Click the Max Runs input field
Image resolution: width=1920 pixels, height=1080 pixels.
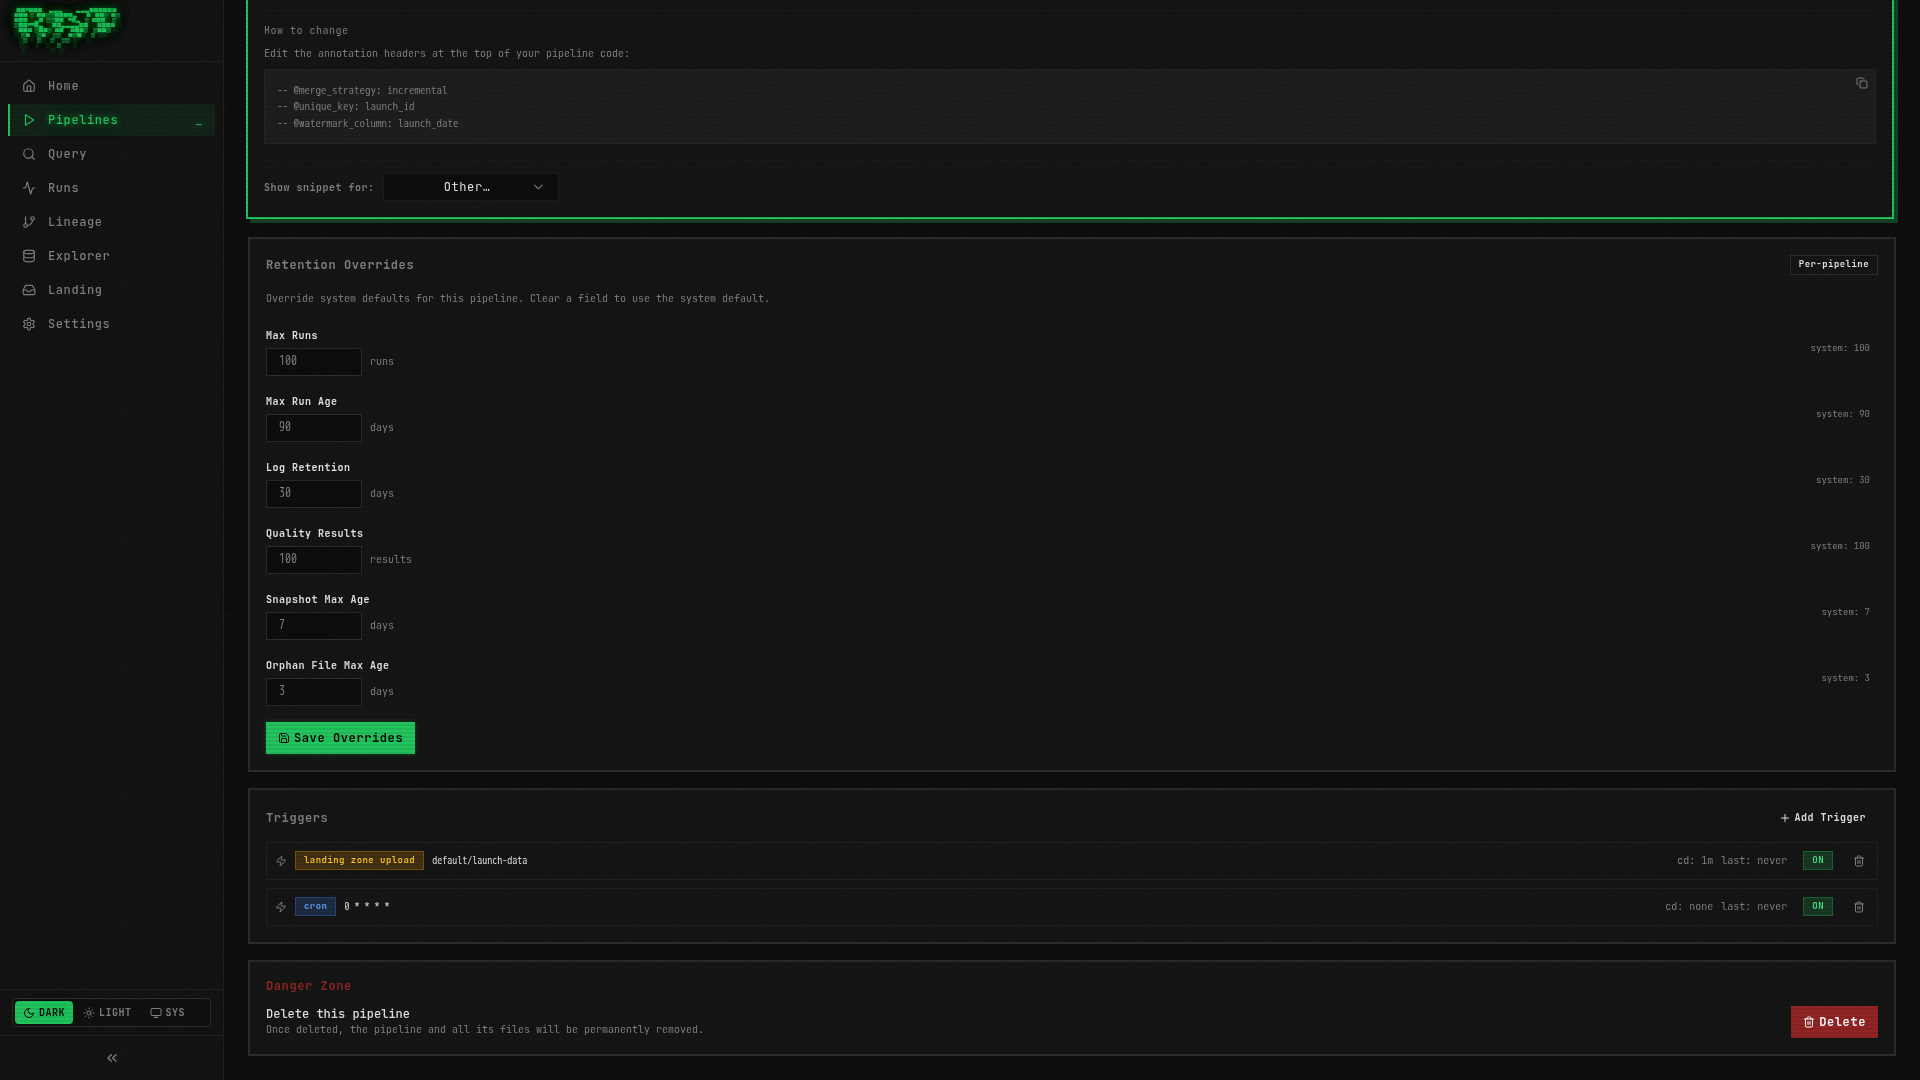[x=313, y=362]
